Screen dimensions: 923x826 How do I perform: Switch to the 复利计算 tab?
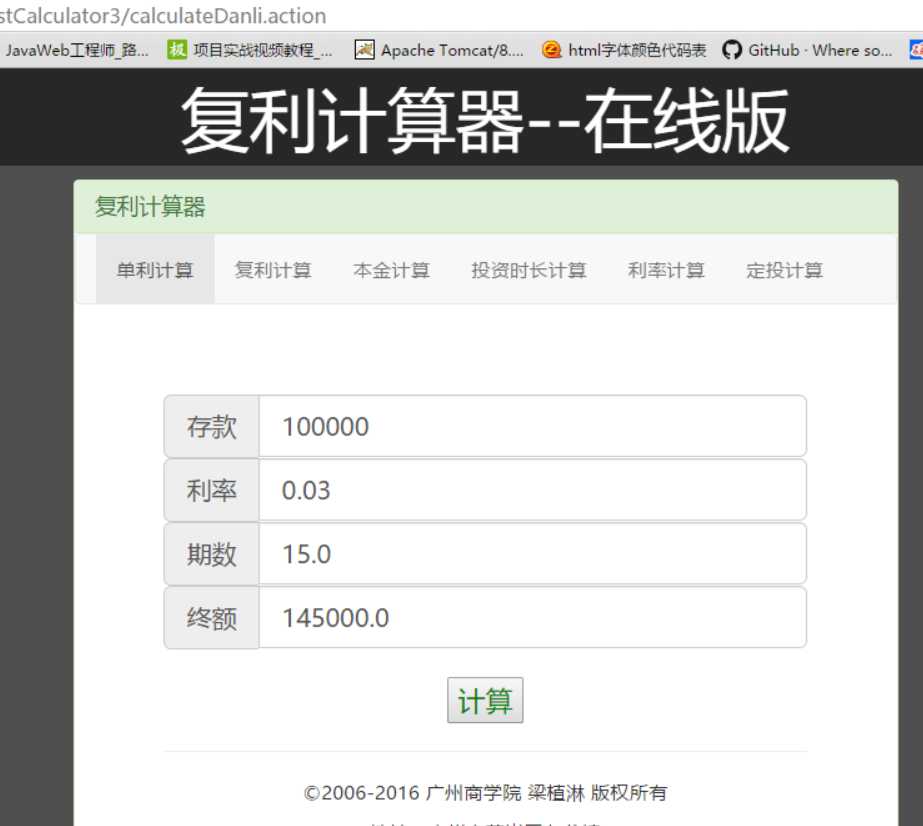coord(274,269)
